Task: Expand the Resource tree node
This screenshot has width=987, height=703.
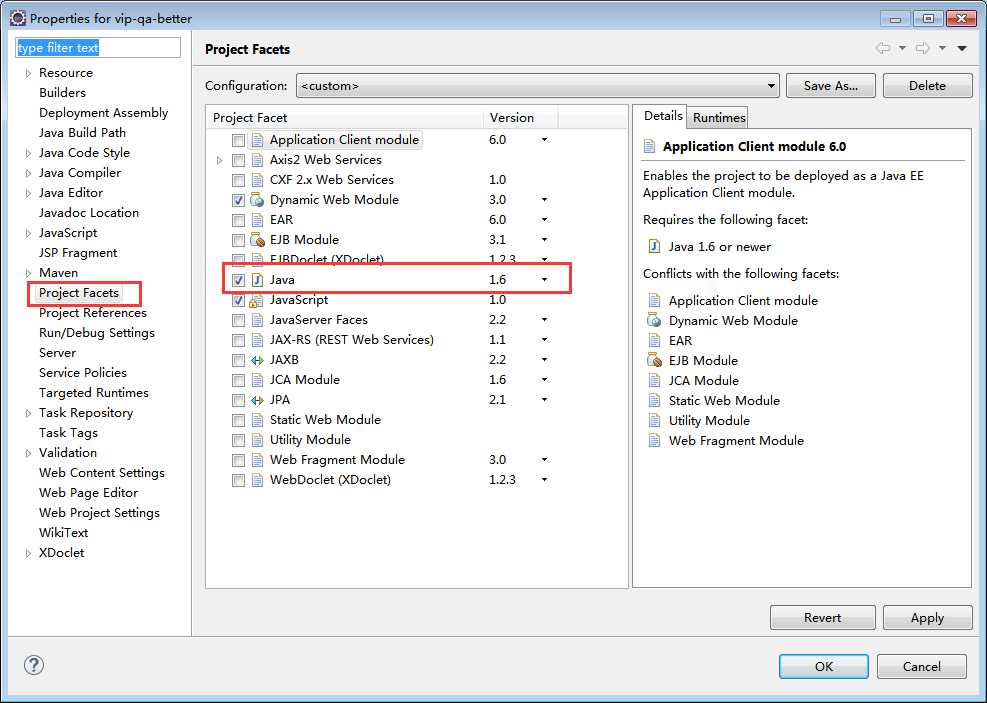Action: [28, 74]
